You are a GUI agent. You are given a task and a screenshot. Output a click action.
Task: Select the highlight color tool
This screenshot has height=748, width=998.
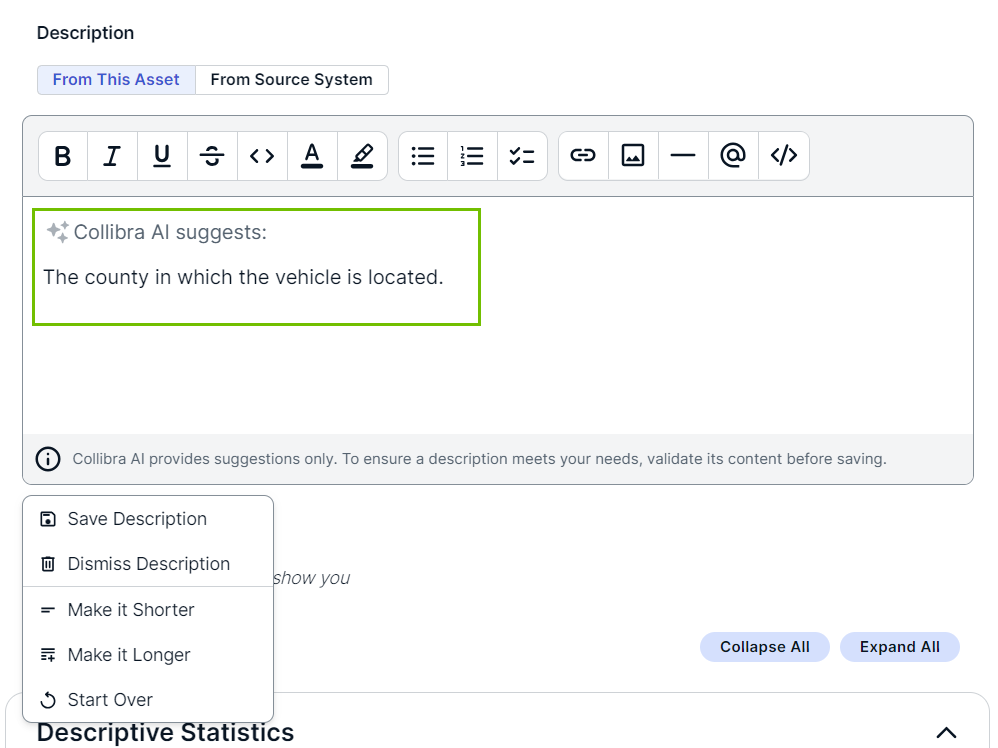362,156
